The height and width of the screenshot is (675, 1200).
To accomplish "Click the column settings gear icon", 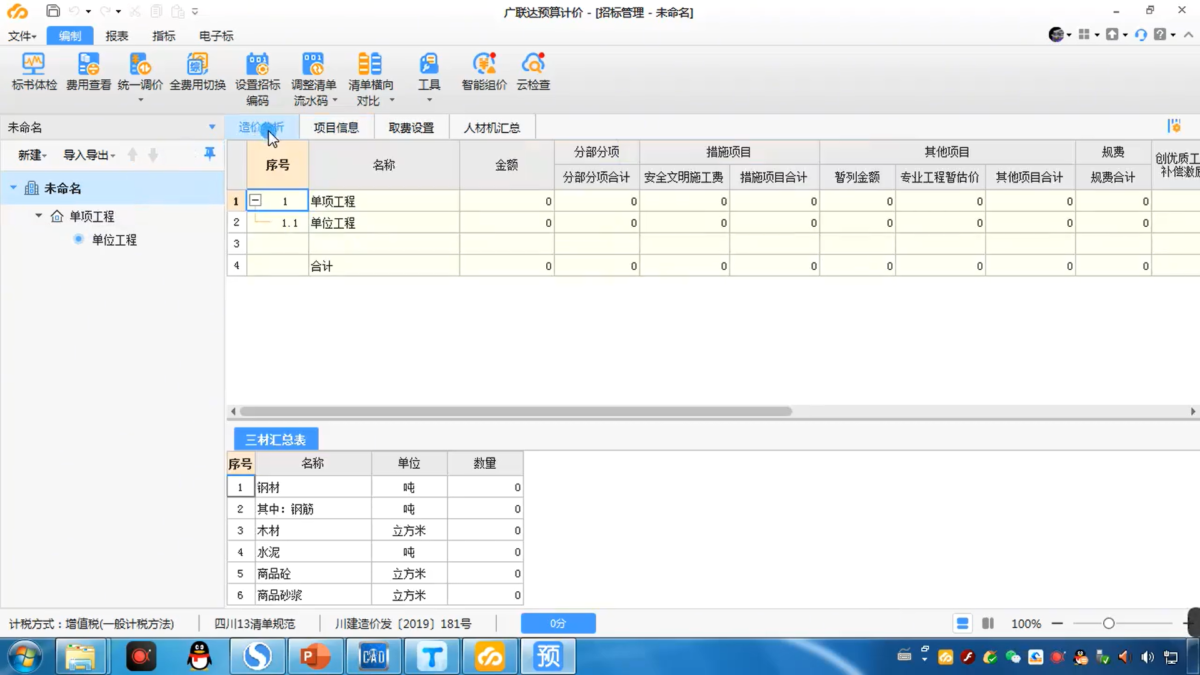I will 1174,126.
